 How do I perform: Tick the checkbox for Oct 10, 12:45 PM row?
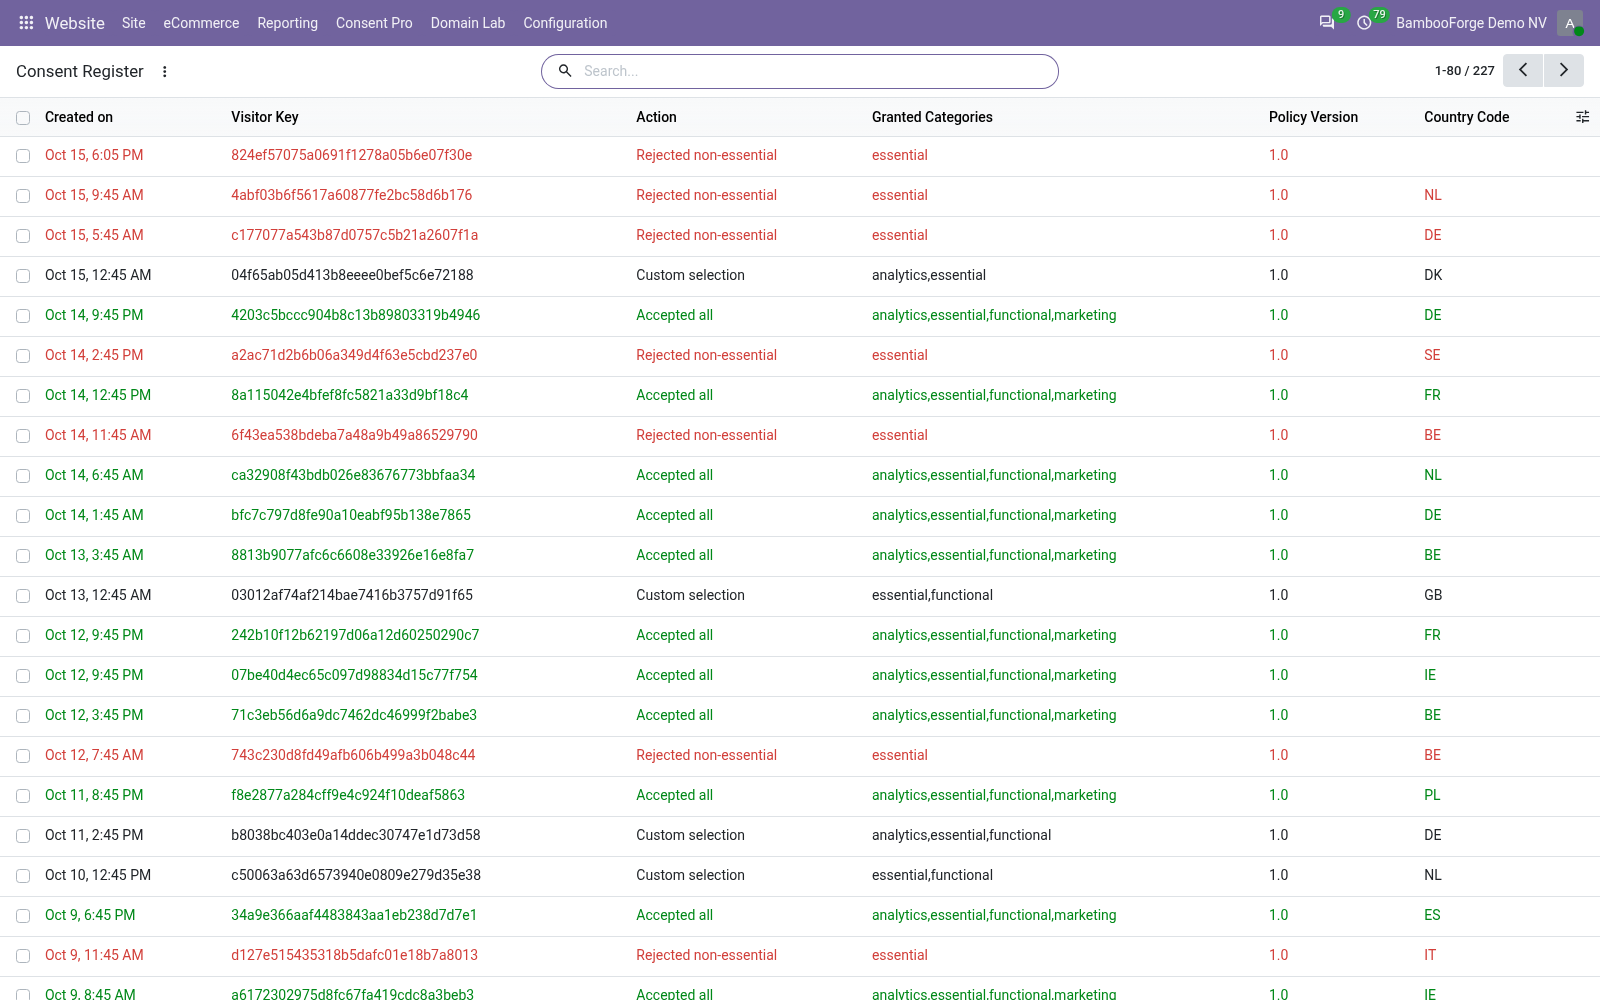tap(23, 876)
